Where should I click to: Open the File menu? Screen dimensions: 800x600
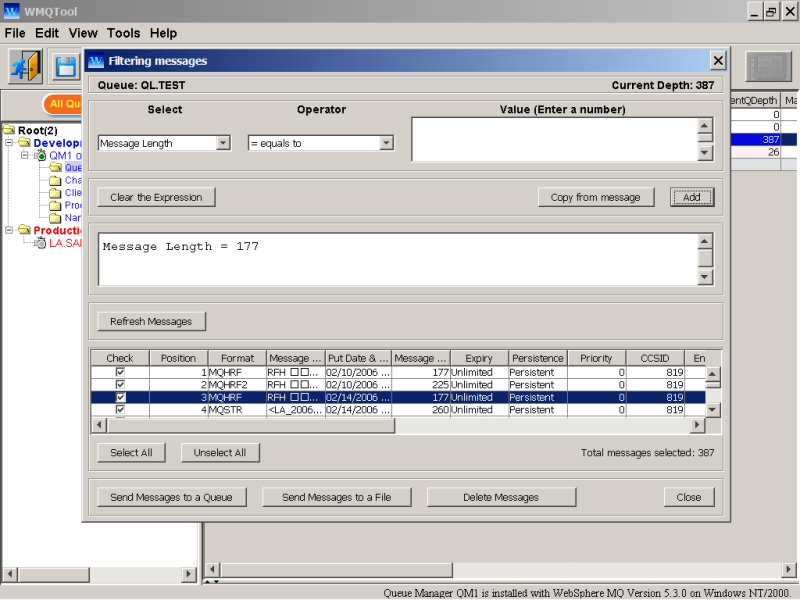point(15,33)
